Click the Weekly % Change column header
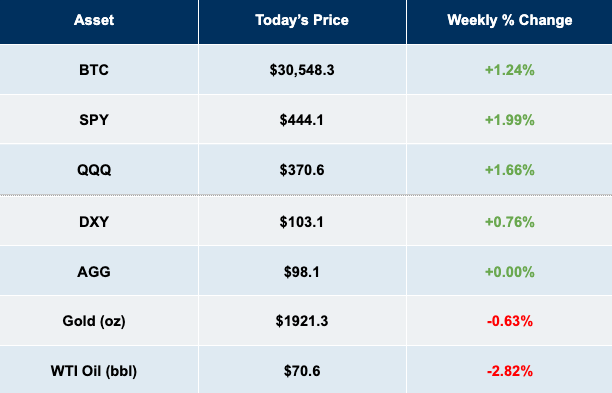Screen dimensions: 612x393 pos(509,20)
